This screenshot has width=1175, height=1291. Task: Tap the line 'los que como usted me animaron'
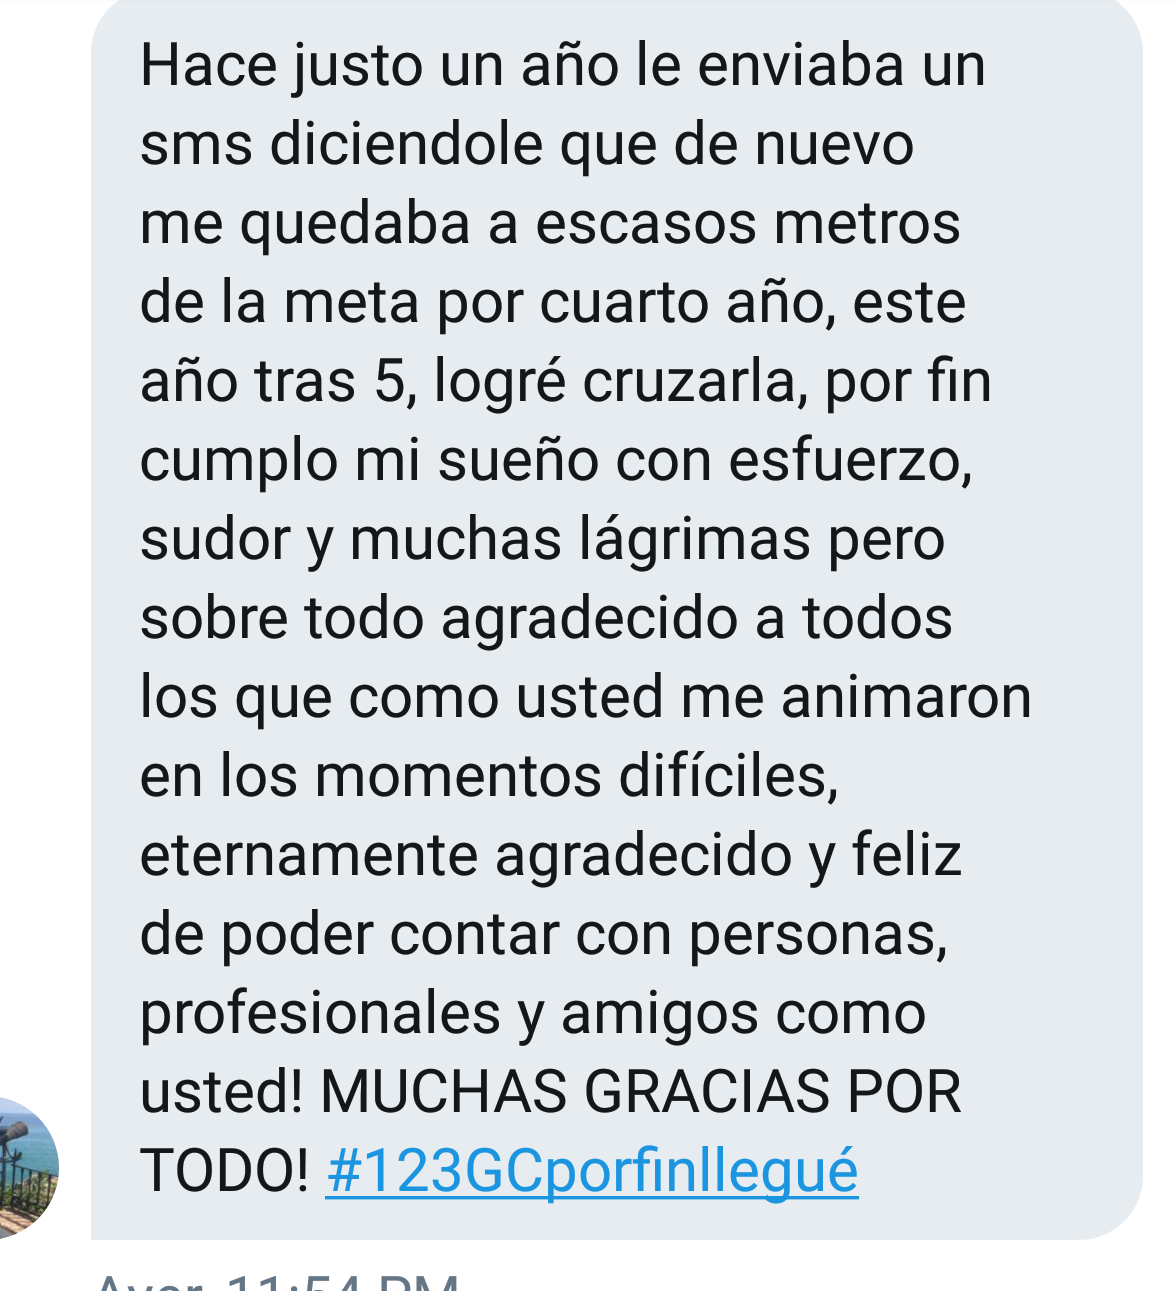point(586,698)
